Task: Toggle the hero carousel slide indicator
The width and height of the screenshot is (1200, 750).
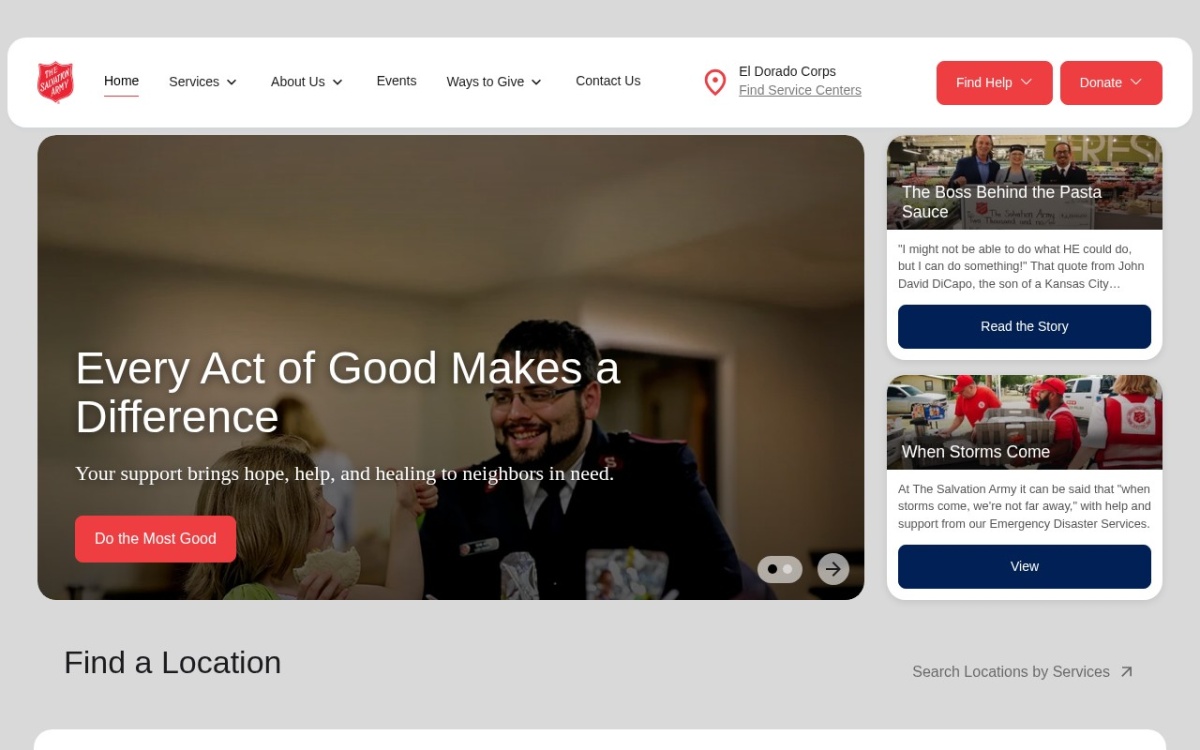Action: (x=780, y=569)
